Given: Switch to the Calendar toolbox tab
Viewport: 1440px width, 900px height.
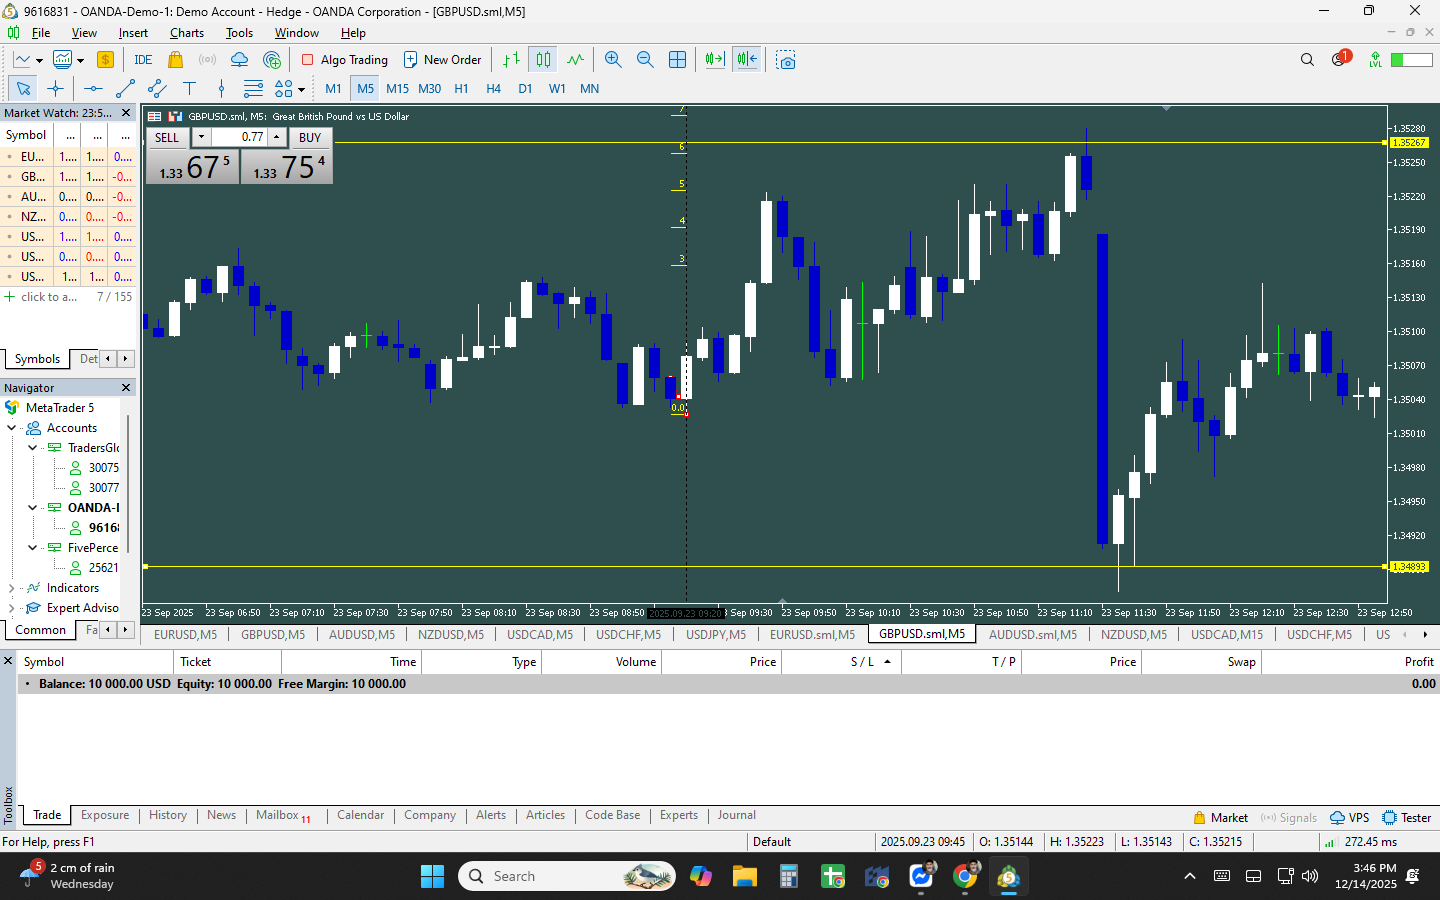Looking at the screenshot, I should tap(360, 815).
